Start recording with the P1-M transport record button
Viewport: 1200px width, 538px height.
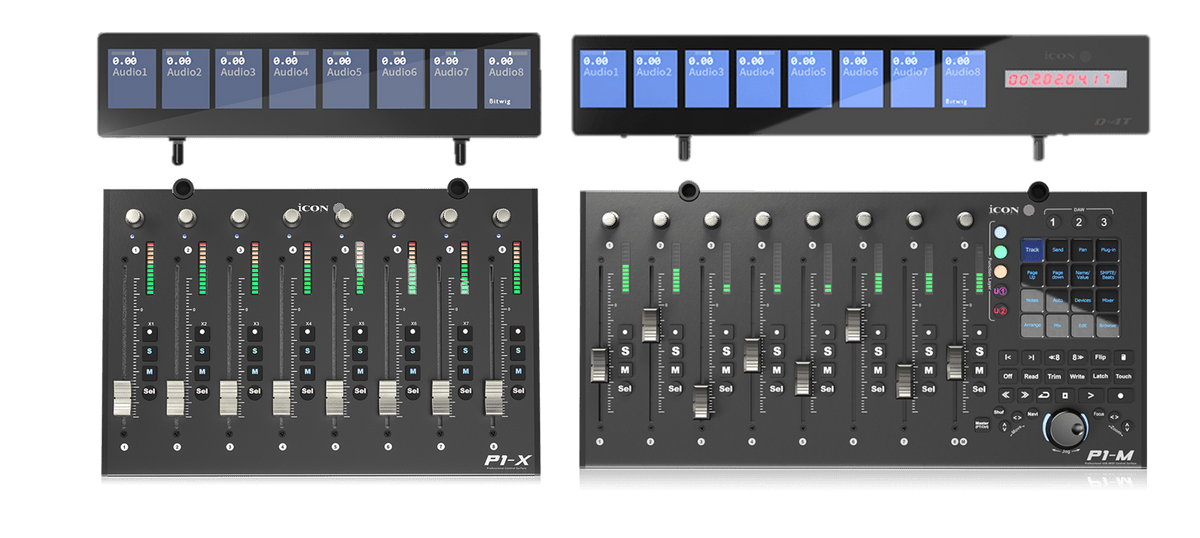tap(1121, 395)
